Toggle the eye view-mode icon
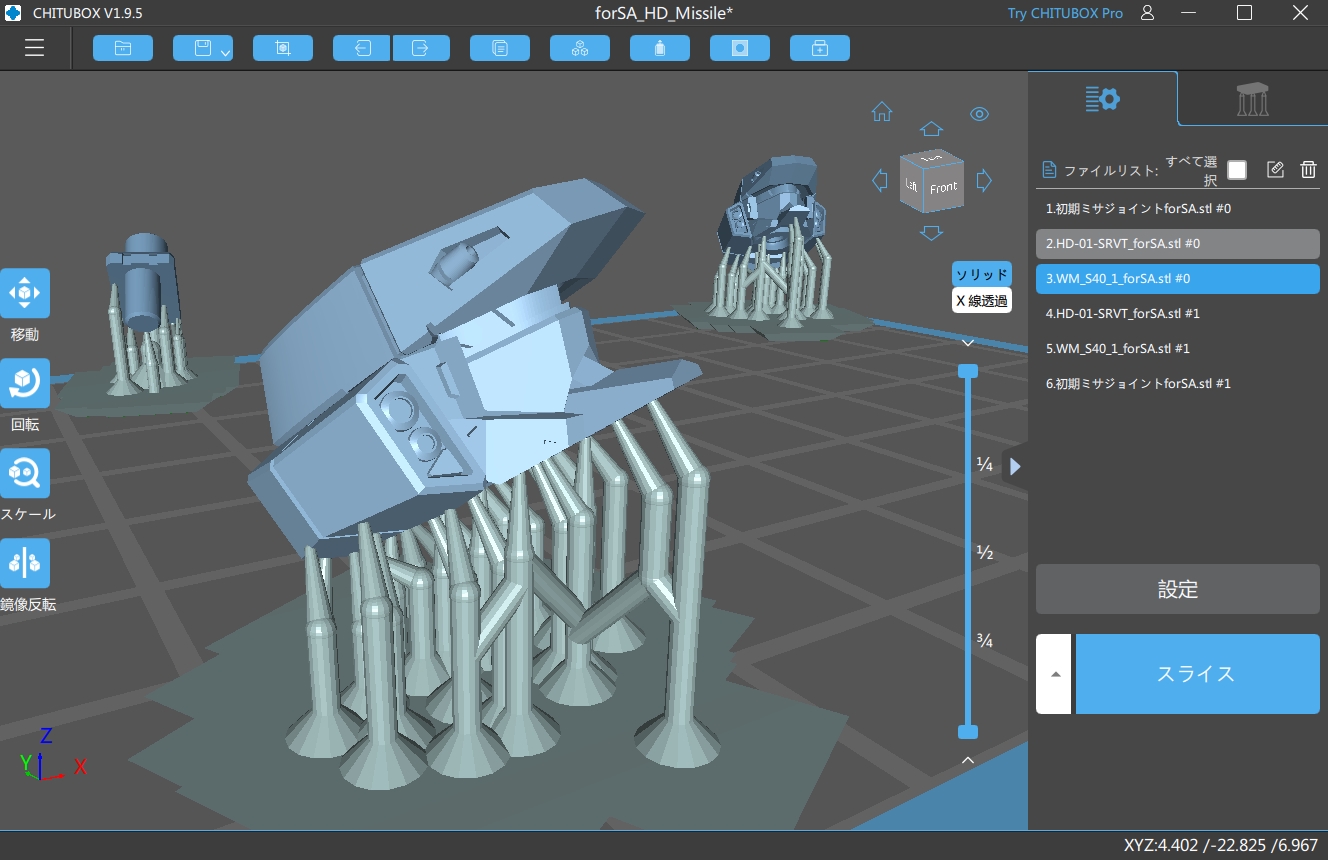 click(980, 114)
